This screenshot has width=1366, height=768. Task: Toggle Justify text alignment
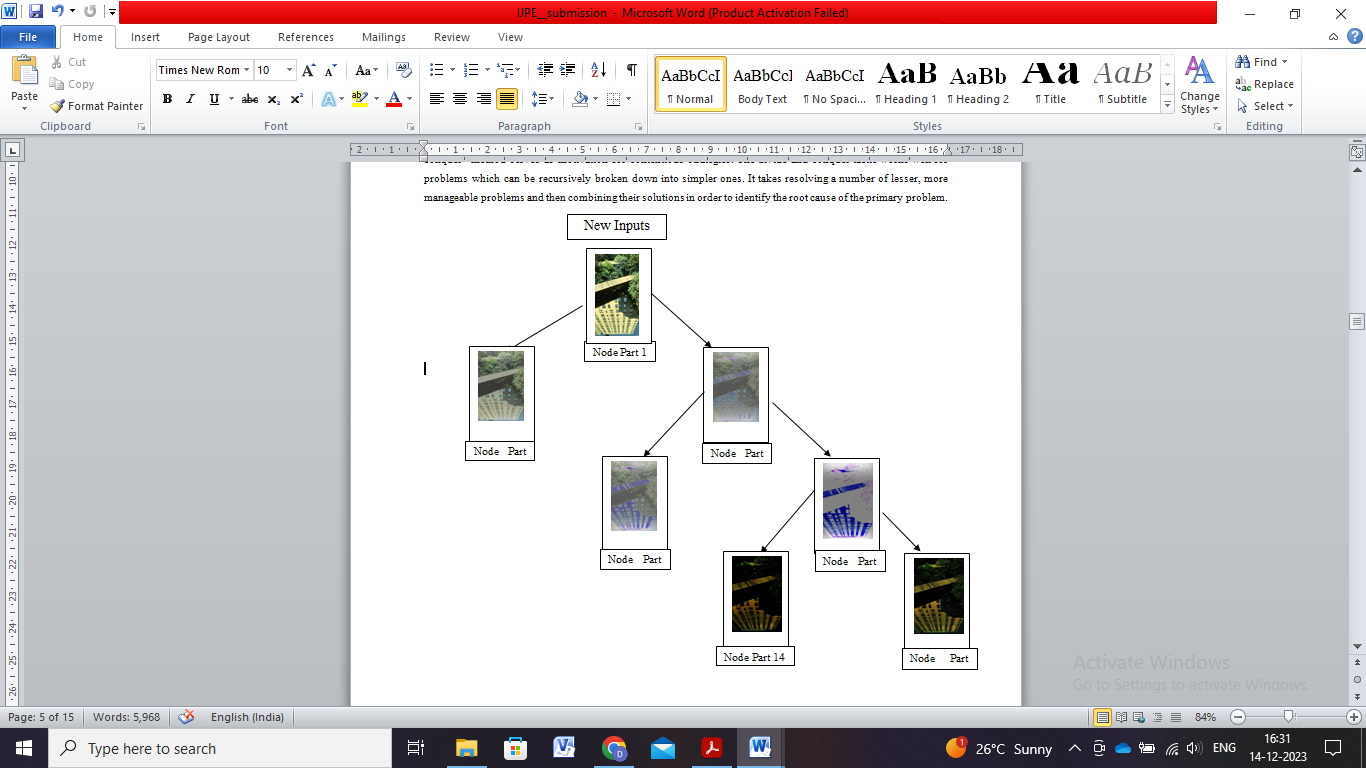pos(507,99)
